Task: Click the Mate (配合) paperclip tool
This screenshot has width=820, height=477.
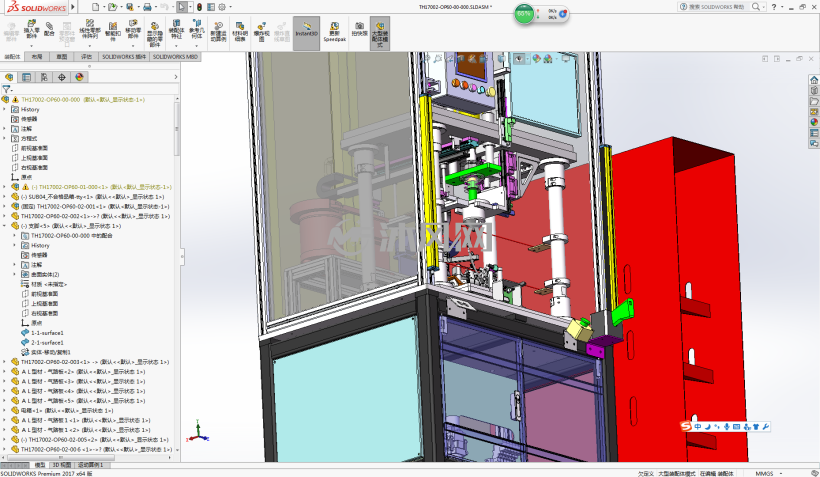Action: tap(49, 29)
